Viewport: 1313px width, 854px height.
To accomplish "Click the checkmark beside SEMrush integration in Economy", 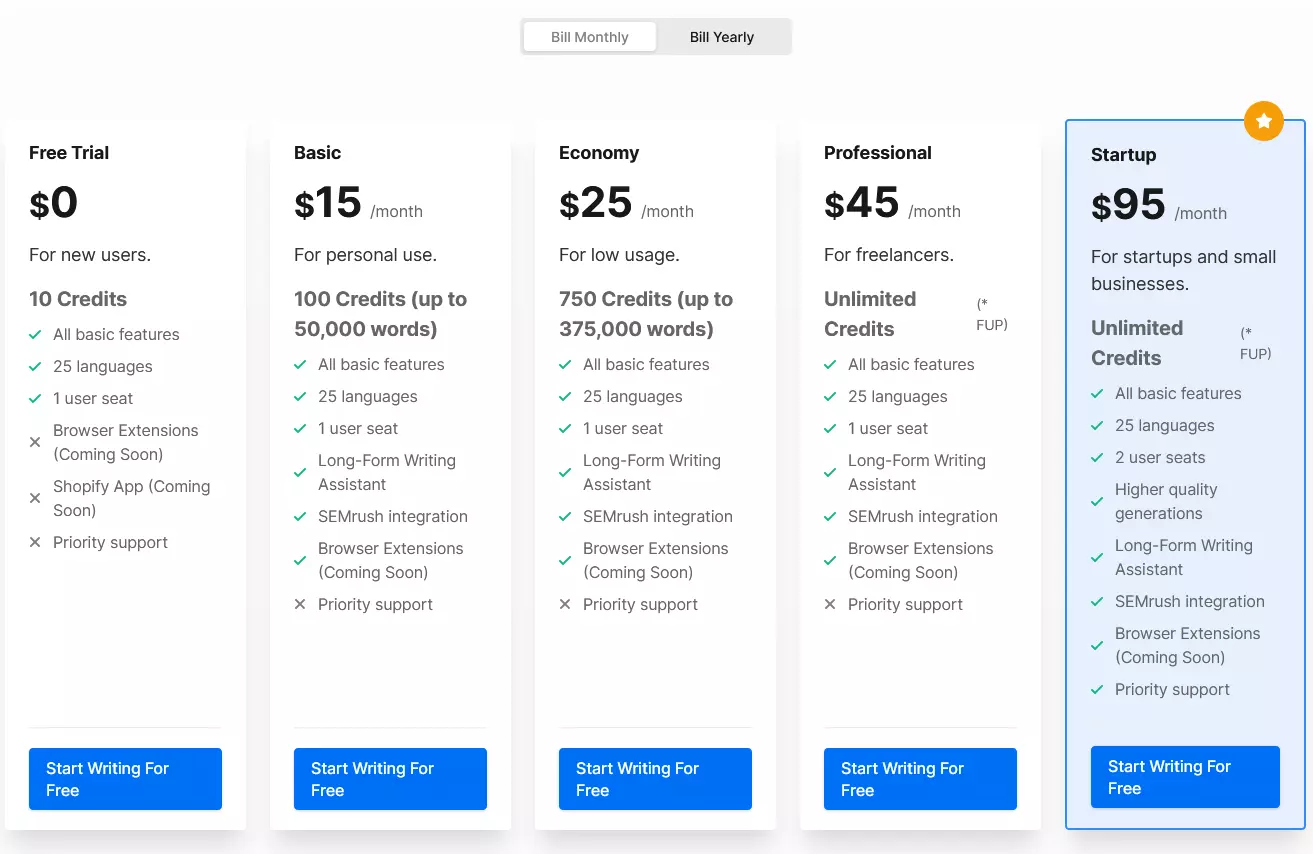I will [565, 517].
